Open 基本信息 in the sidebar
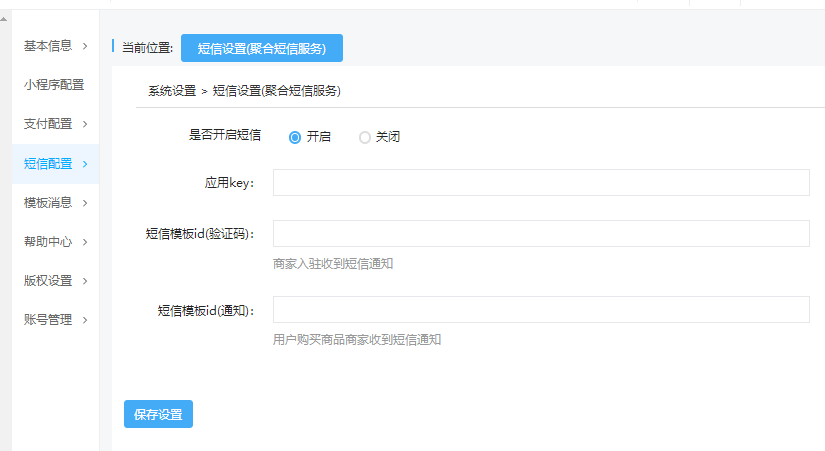The image size is (825, 451). [x=55, y=46]
